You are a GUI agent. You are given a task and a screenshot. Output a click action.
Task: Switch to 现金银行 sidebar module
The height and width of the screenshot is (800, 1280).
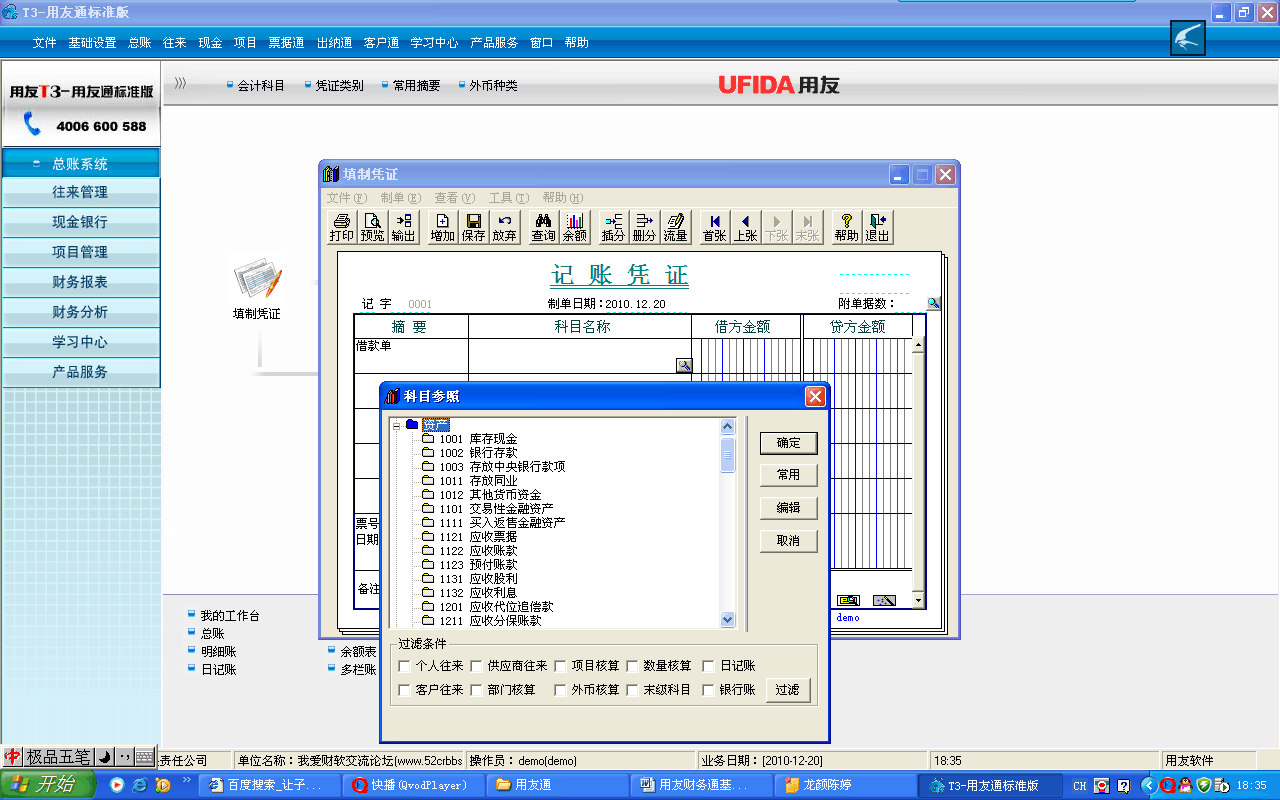(x=80, y=222)
